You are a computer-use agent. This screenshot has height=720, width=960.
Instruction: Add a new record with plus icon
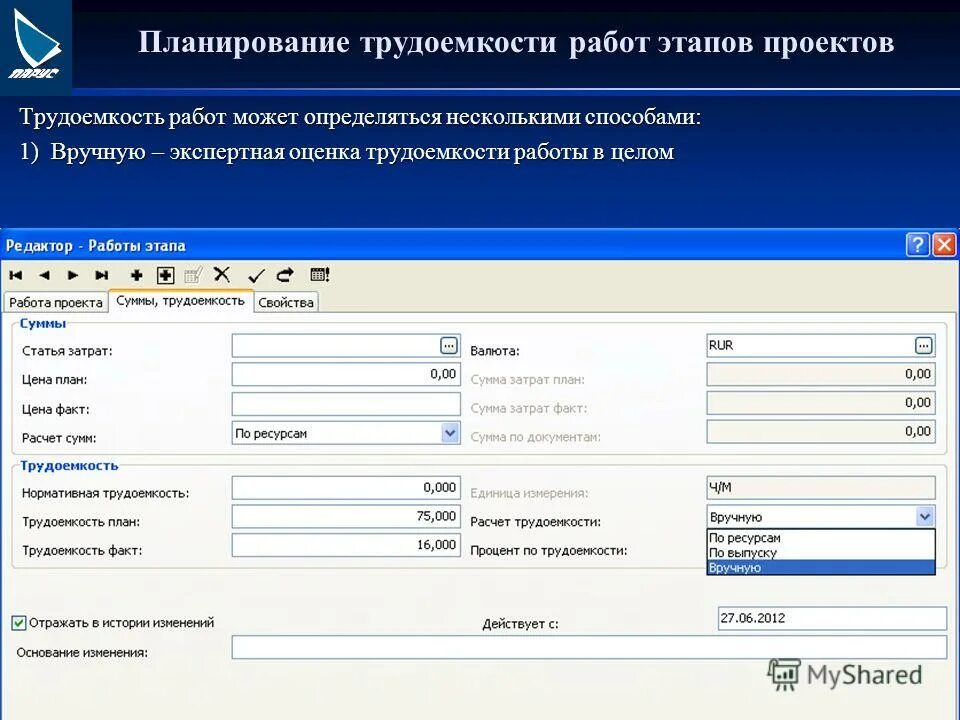coord(135,275)
